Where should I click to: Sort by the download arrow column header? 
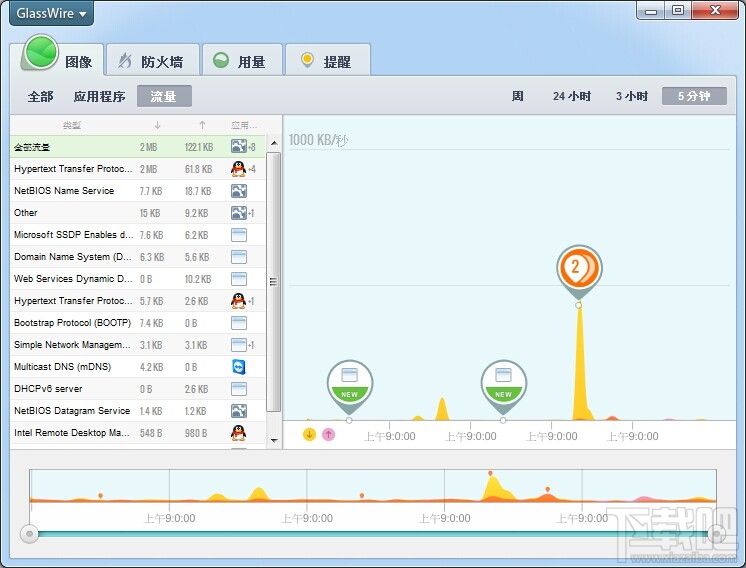coord(157,125)
